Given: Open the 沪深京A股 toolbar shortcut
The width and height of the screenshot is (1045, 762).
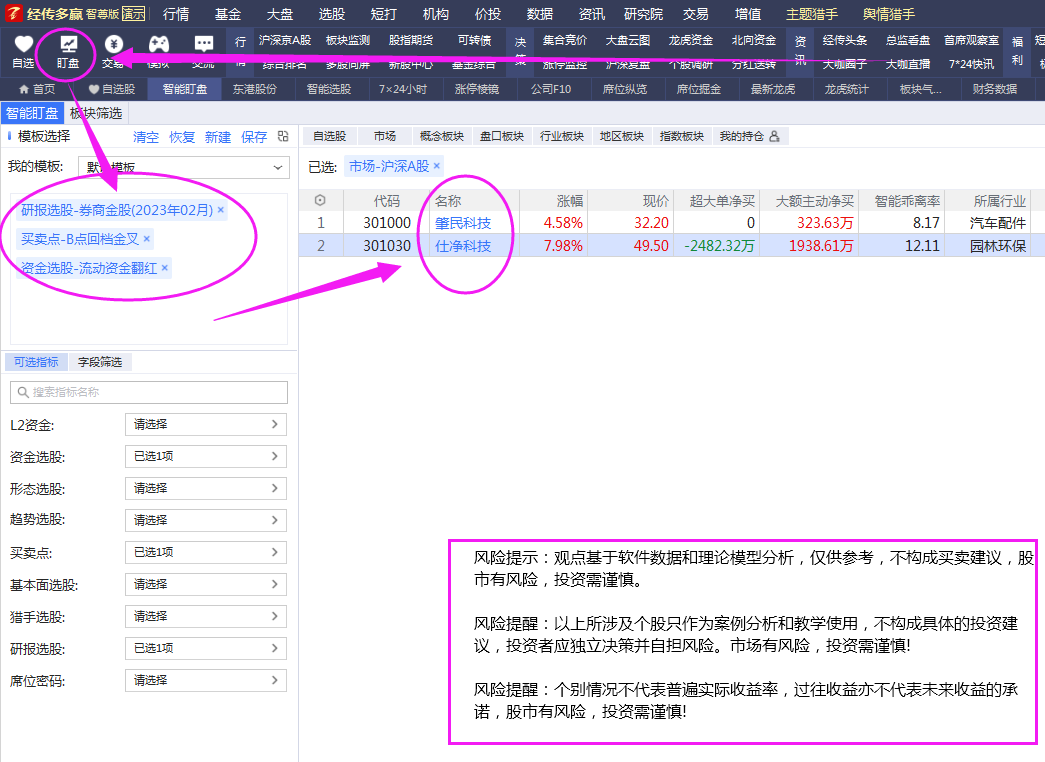Looking at the screenshot, I should [285, 41].
